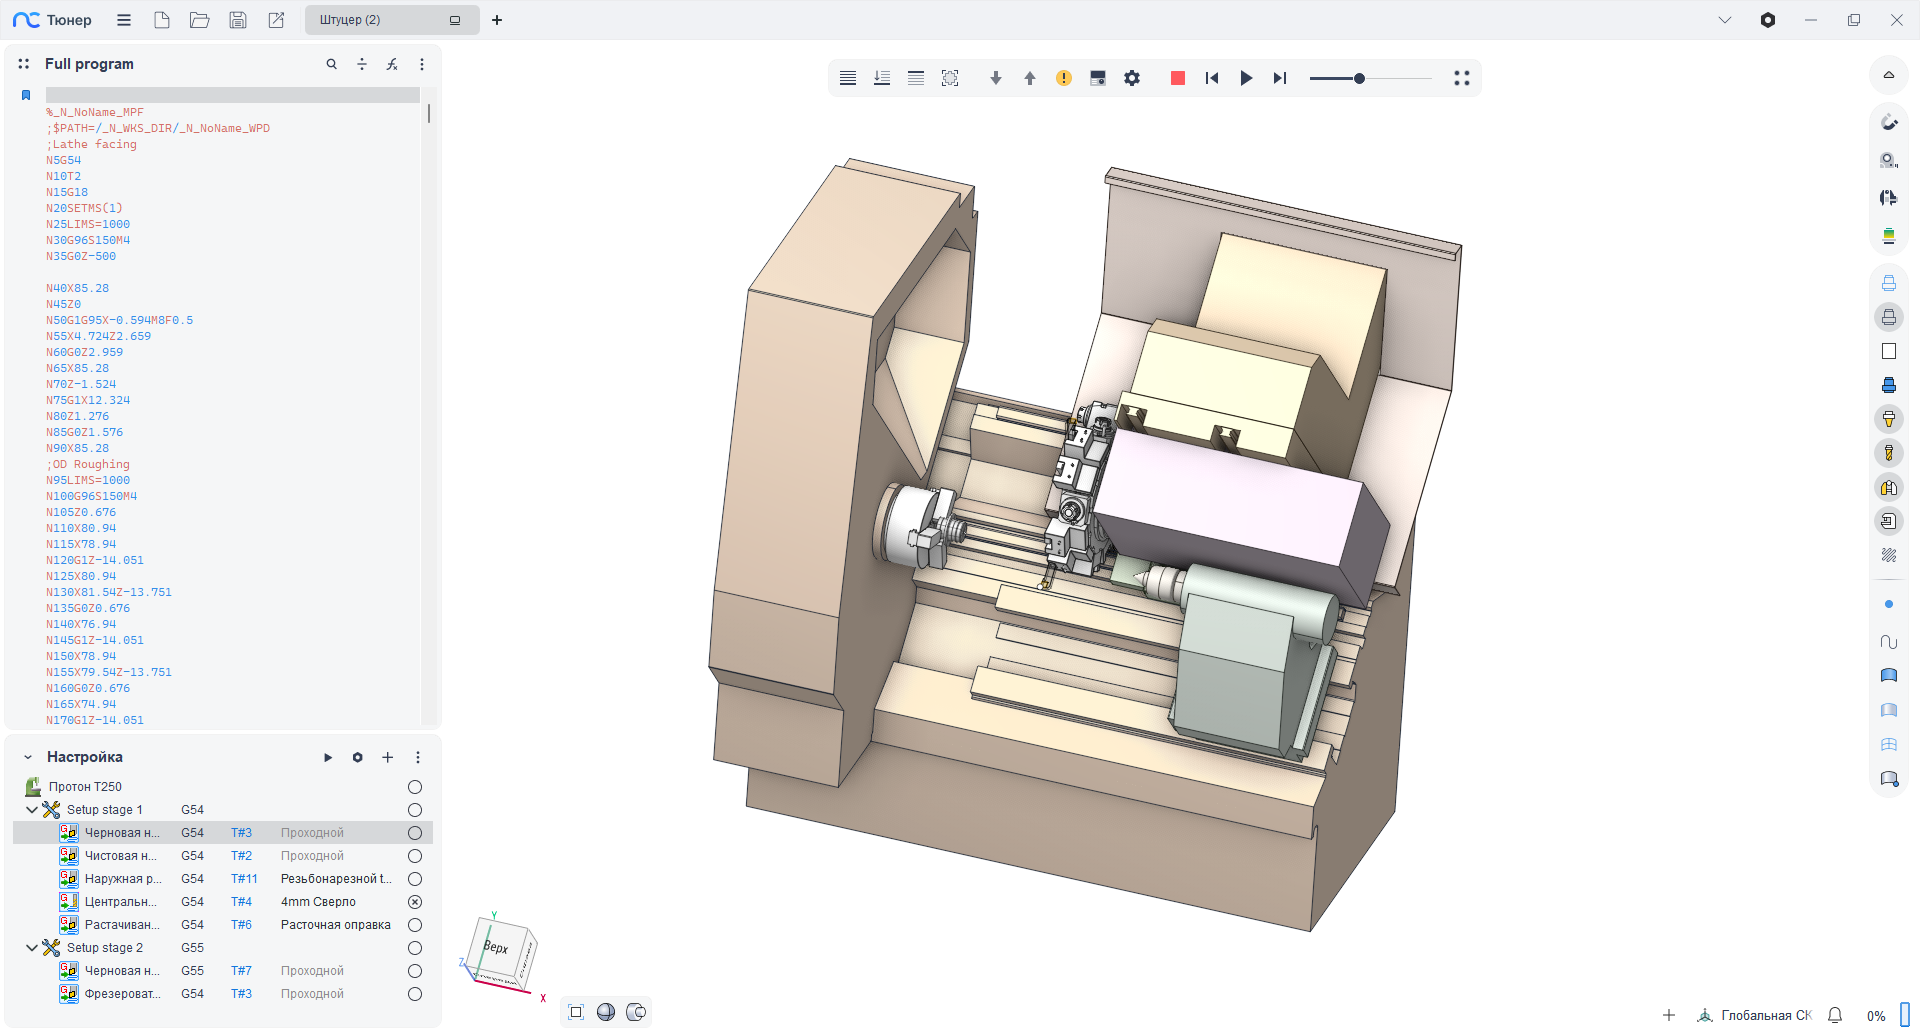Enable the circle toggle for Setup stage 2
The width and height of the screenshot is (1920, 1032).
tap(415, 948)
